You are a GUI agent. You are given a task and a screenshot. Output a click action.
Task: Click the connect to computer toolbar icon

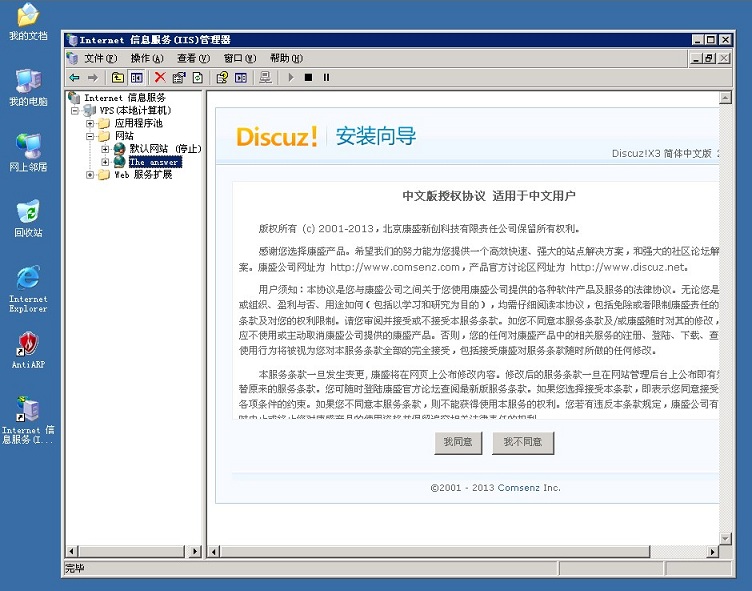coord(265,77)
